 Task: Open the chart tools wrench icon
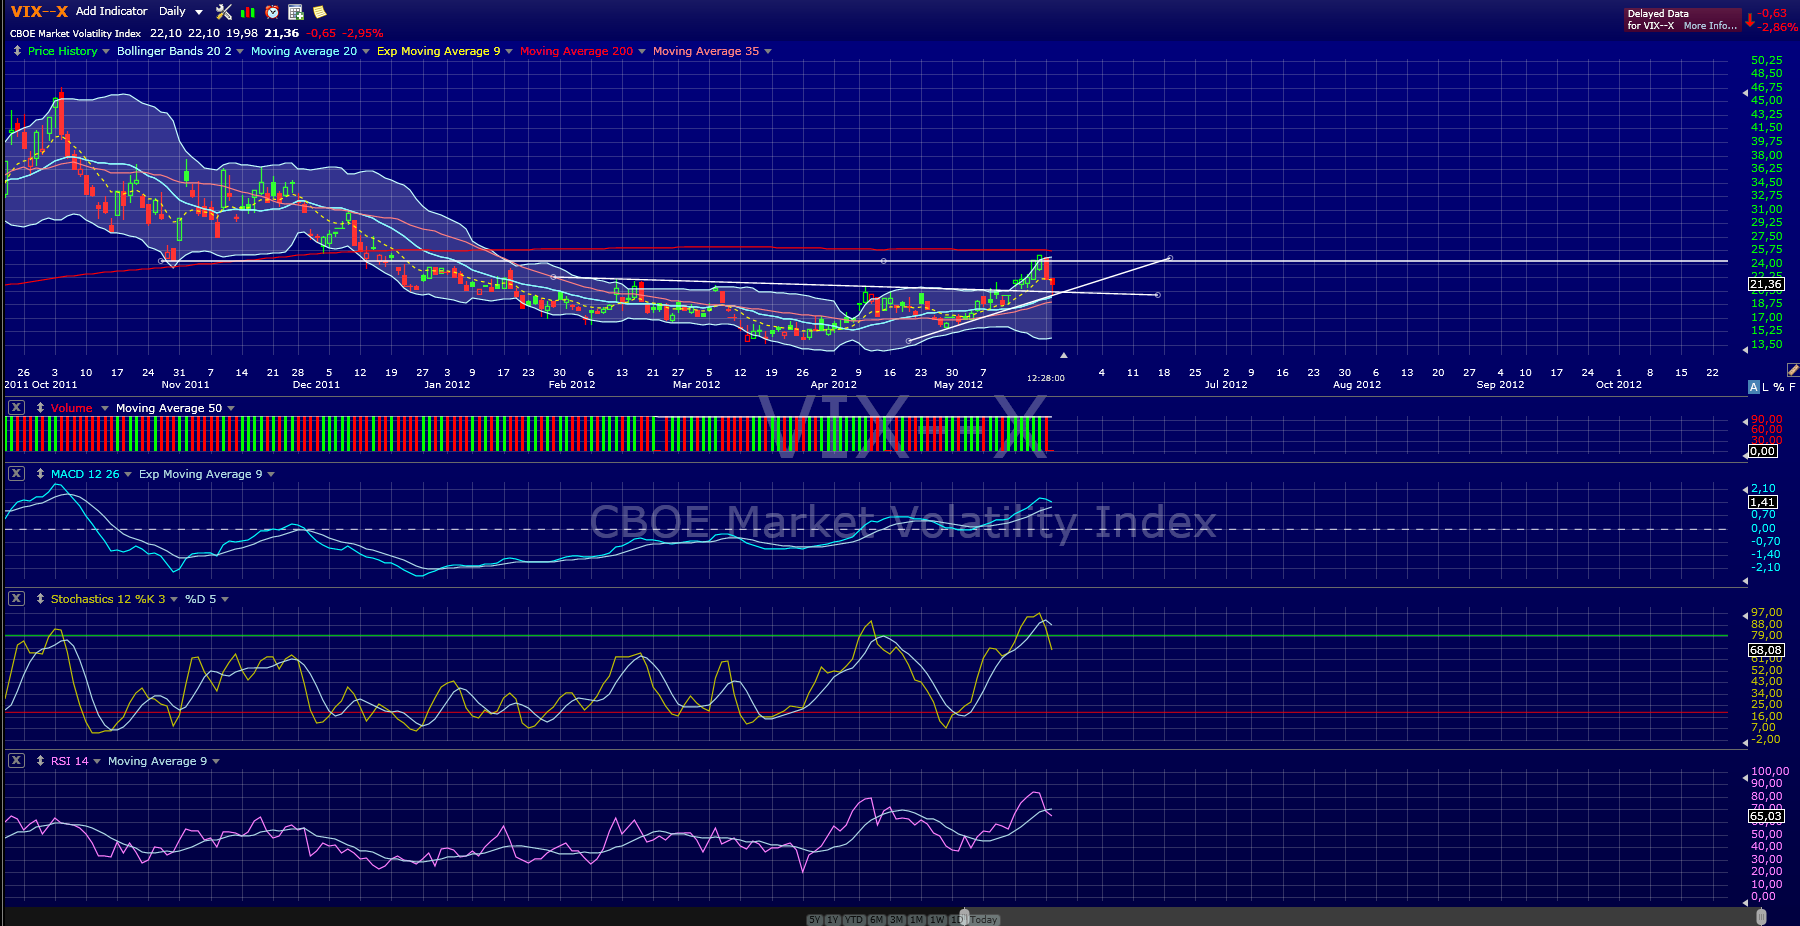coord(223,12)
